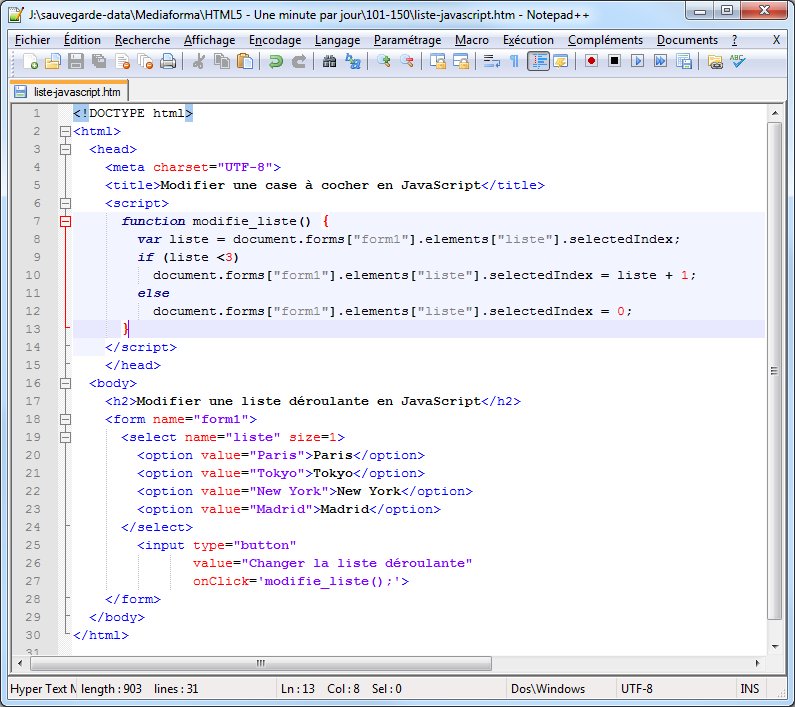Collapse the function modifie_liste fold marker
This screenshot has width=795, height=707.
66,221
